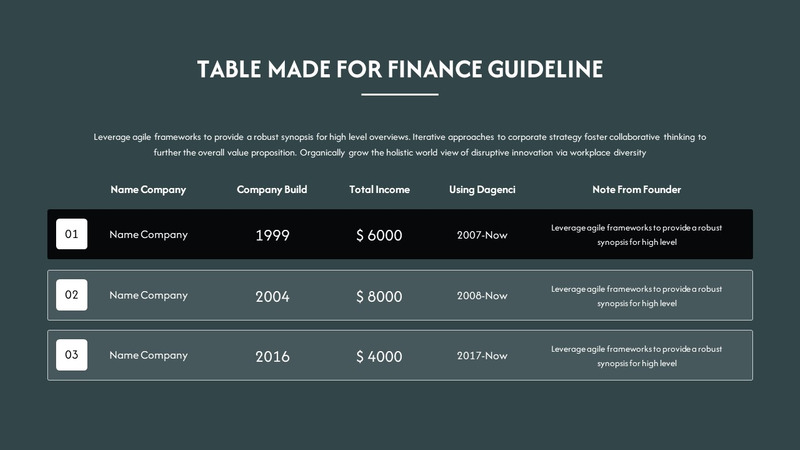
Task: Click the 02 number badge
Action: point(71,295)
